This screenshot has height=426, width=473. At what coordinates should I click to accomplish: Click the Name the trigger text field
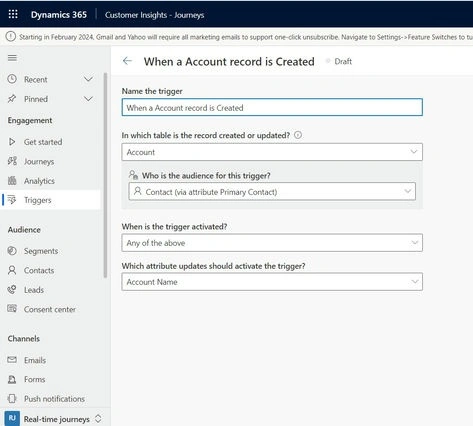click(272, 107)
